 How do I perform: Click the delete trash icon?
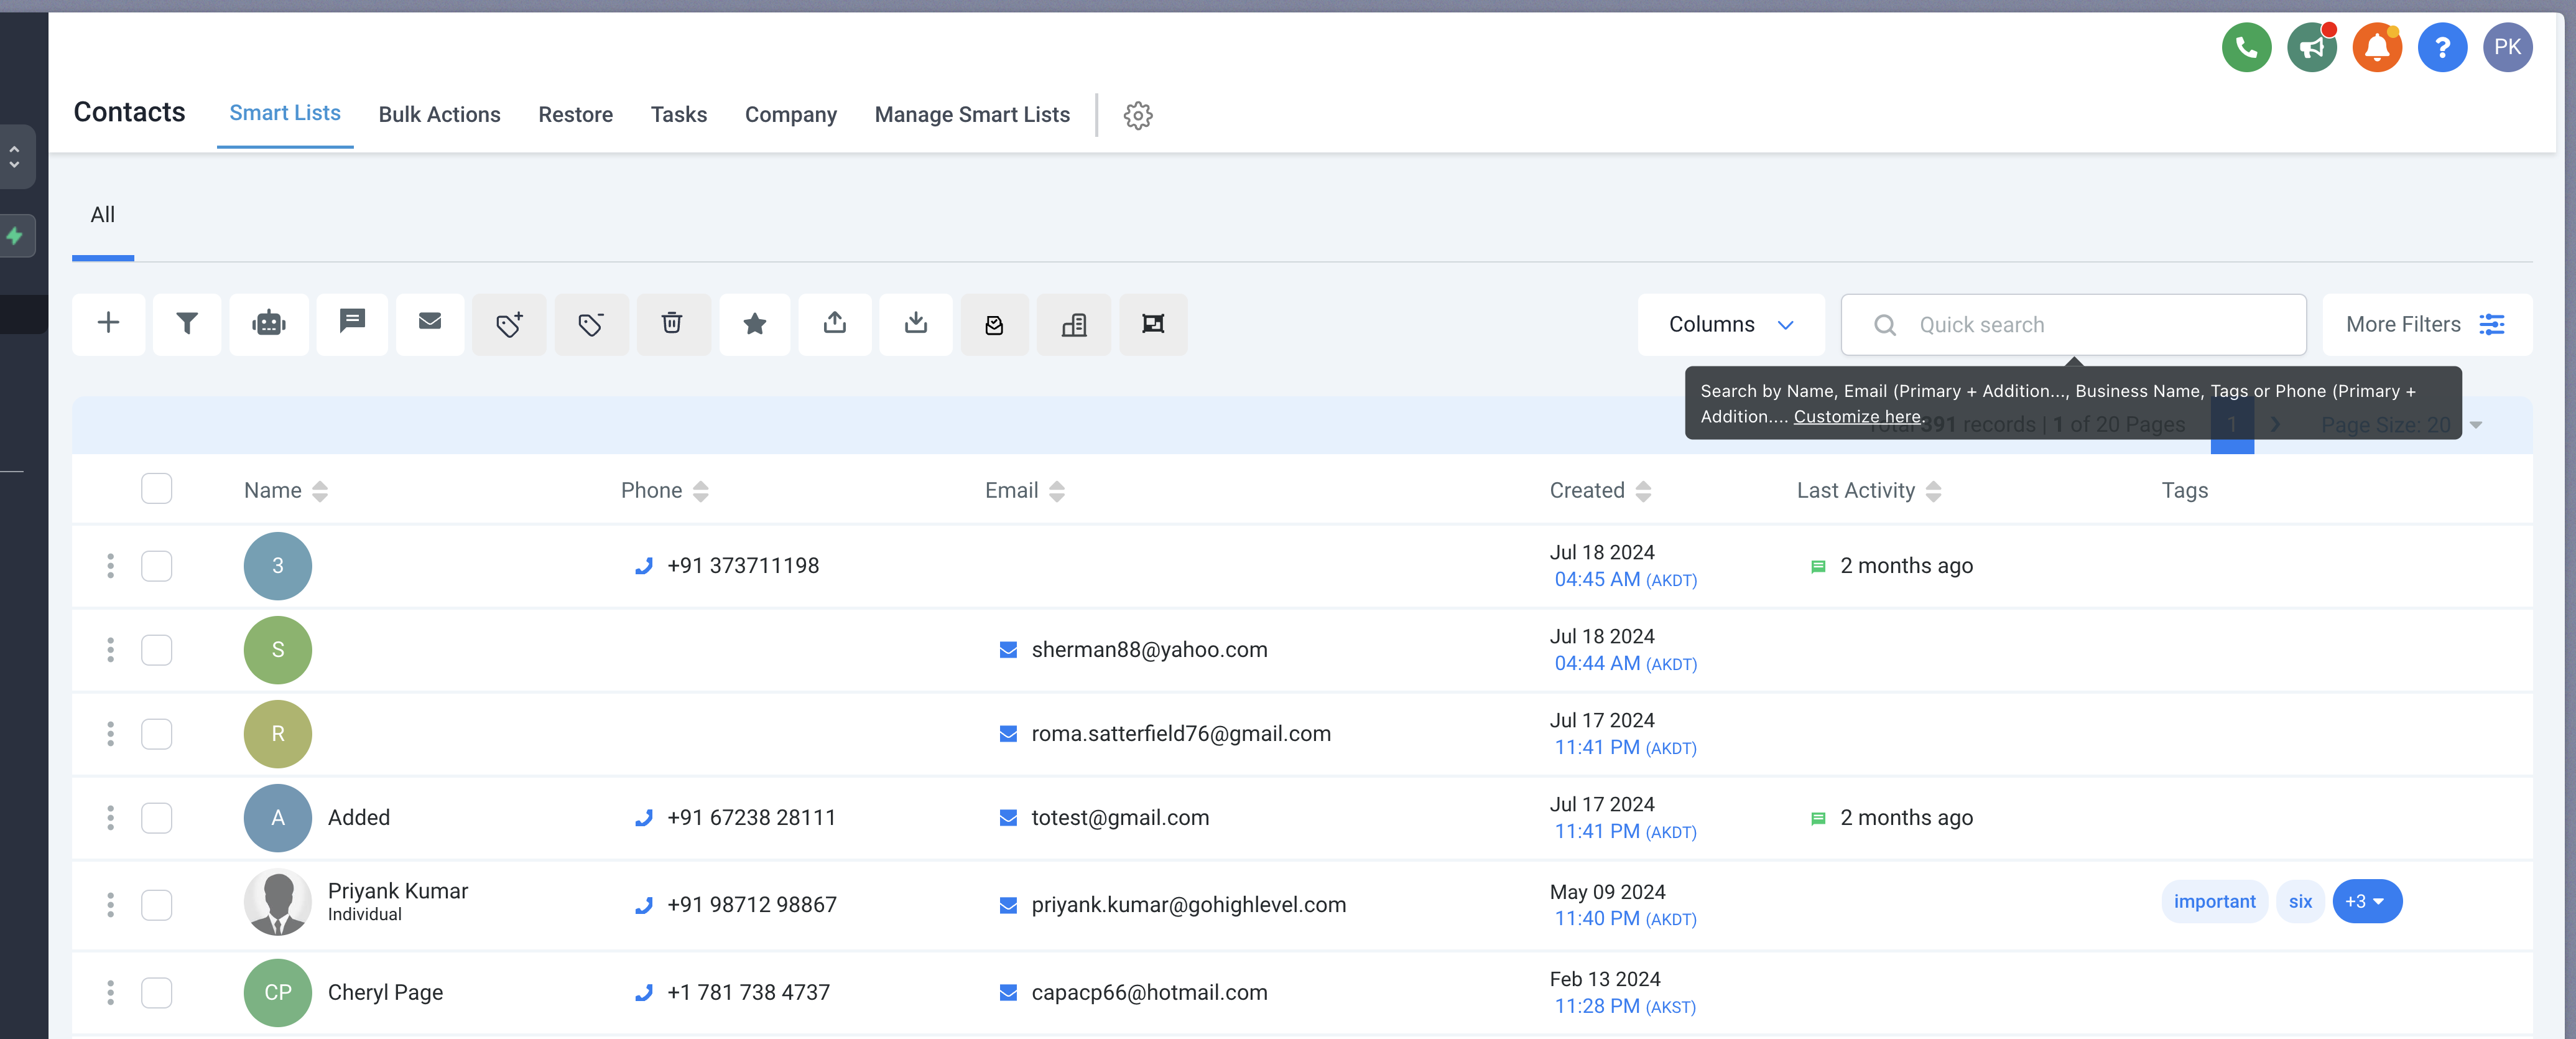point(672,323)
